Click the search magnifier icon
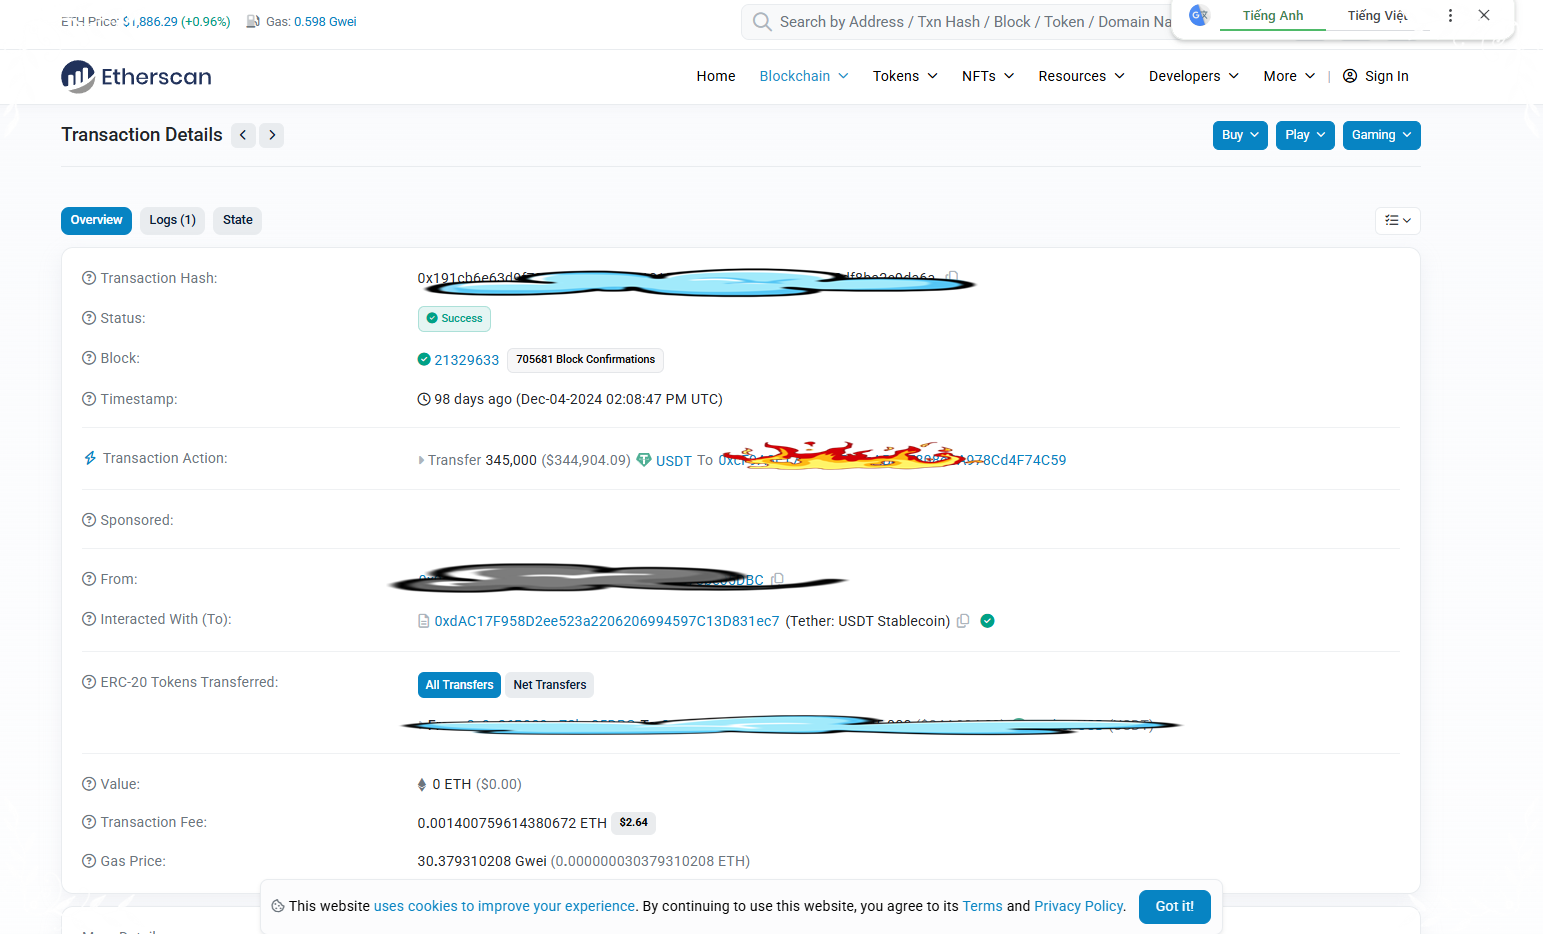The image size is (1543, 934). pyautogui.click(x=762, y=22)
